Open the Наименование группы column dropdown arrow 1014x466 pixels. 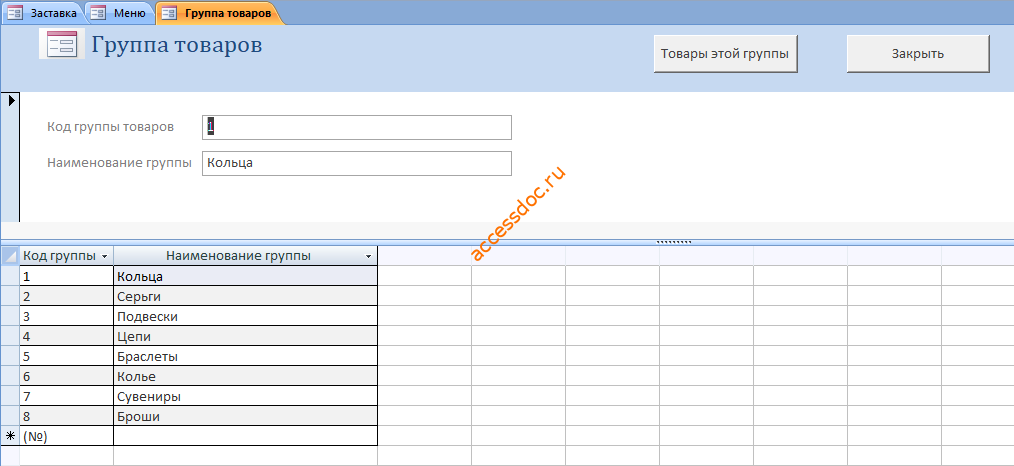pyautogui.click(x=369, y=257)
